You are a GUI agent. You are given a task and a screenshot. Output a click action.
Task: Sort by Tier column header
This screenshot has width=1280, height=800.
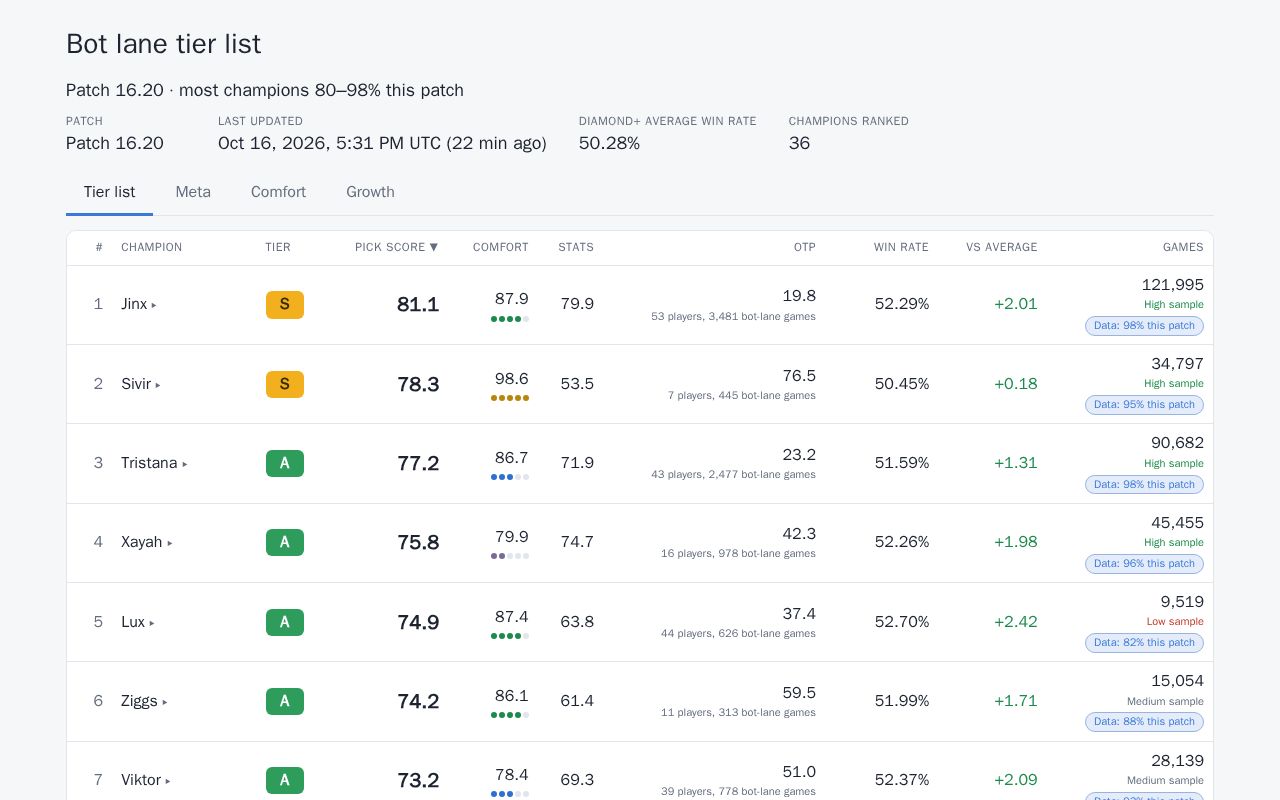(x=278, y=247)
